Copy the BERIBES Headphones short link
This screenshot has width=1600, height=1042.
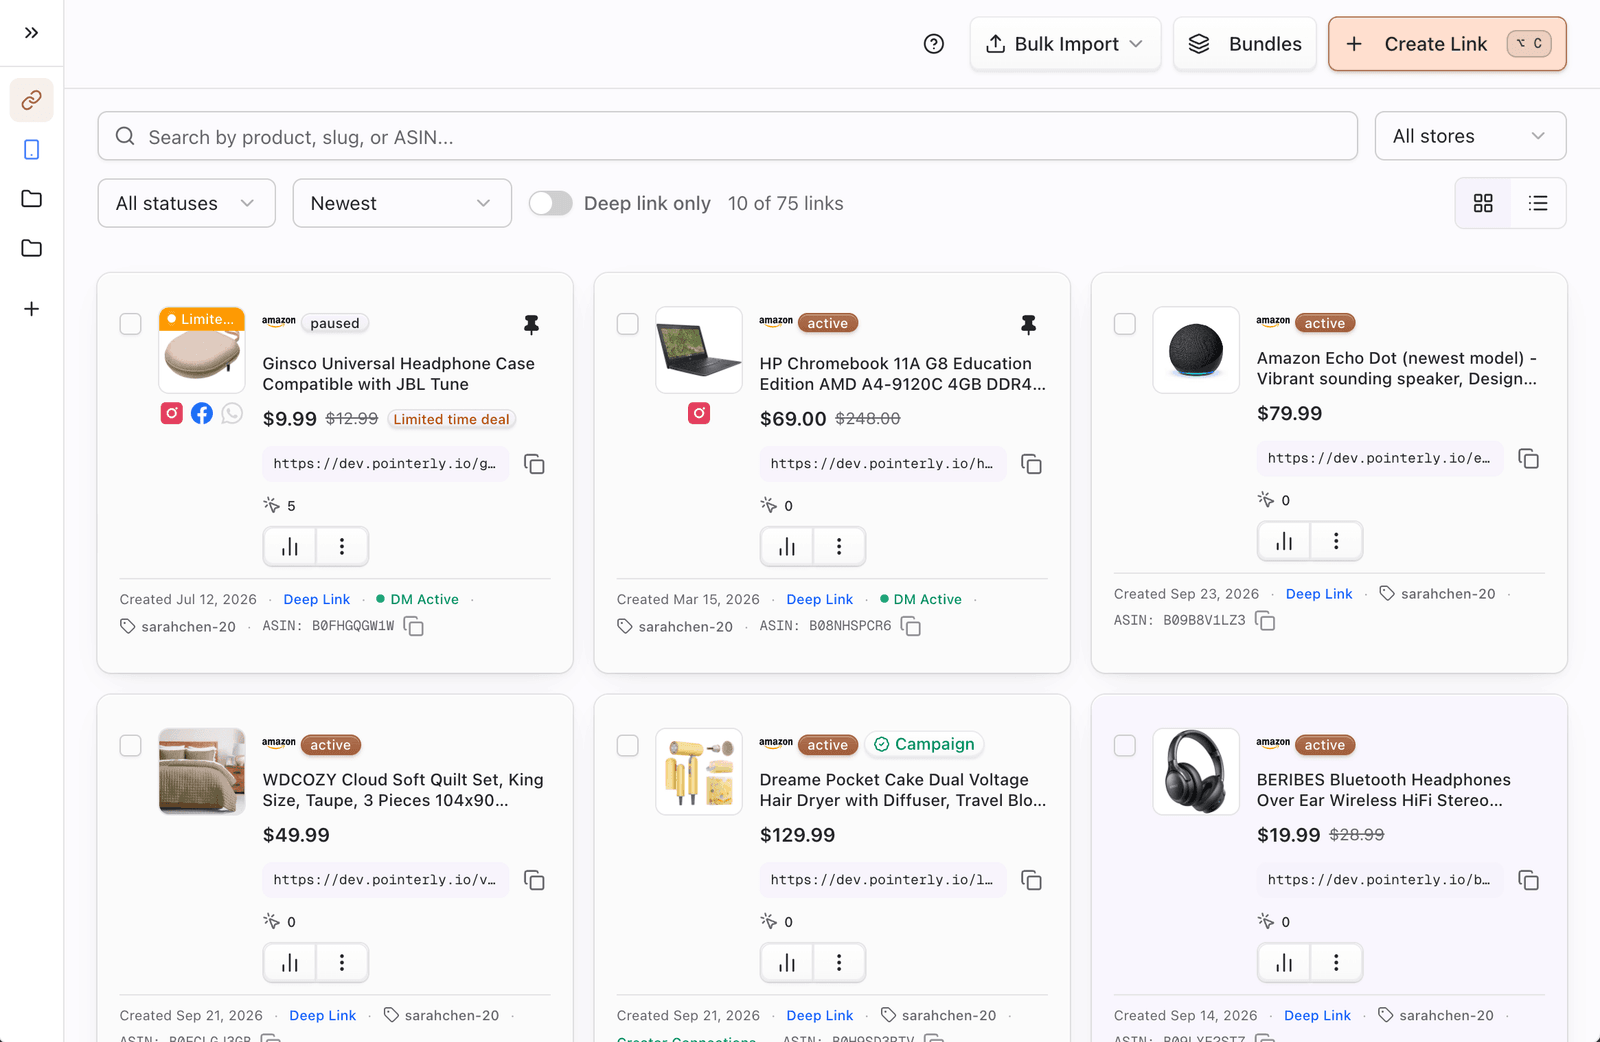(x=1528, y=880)
